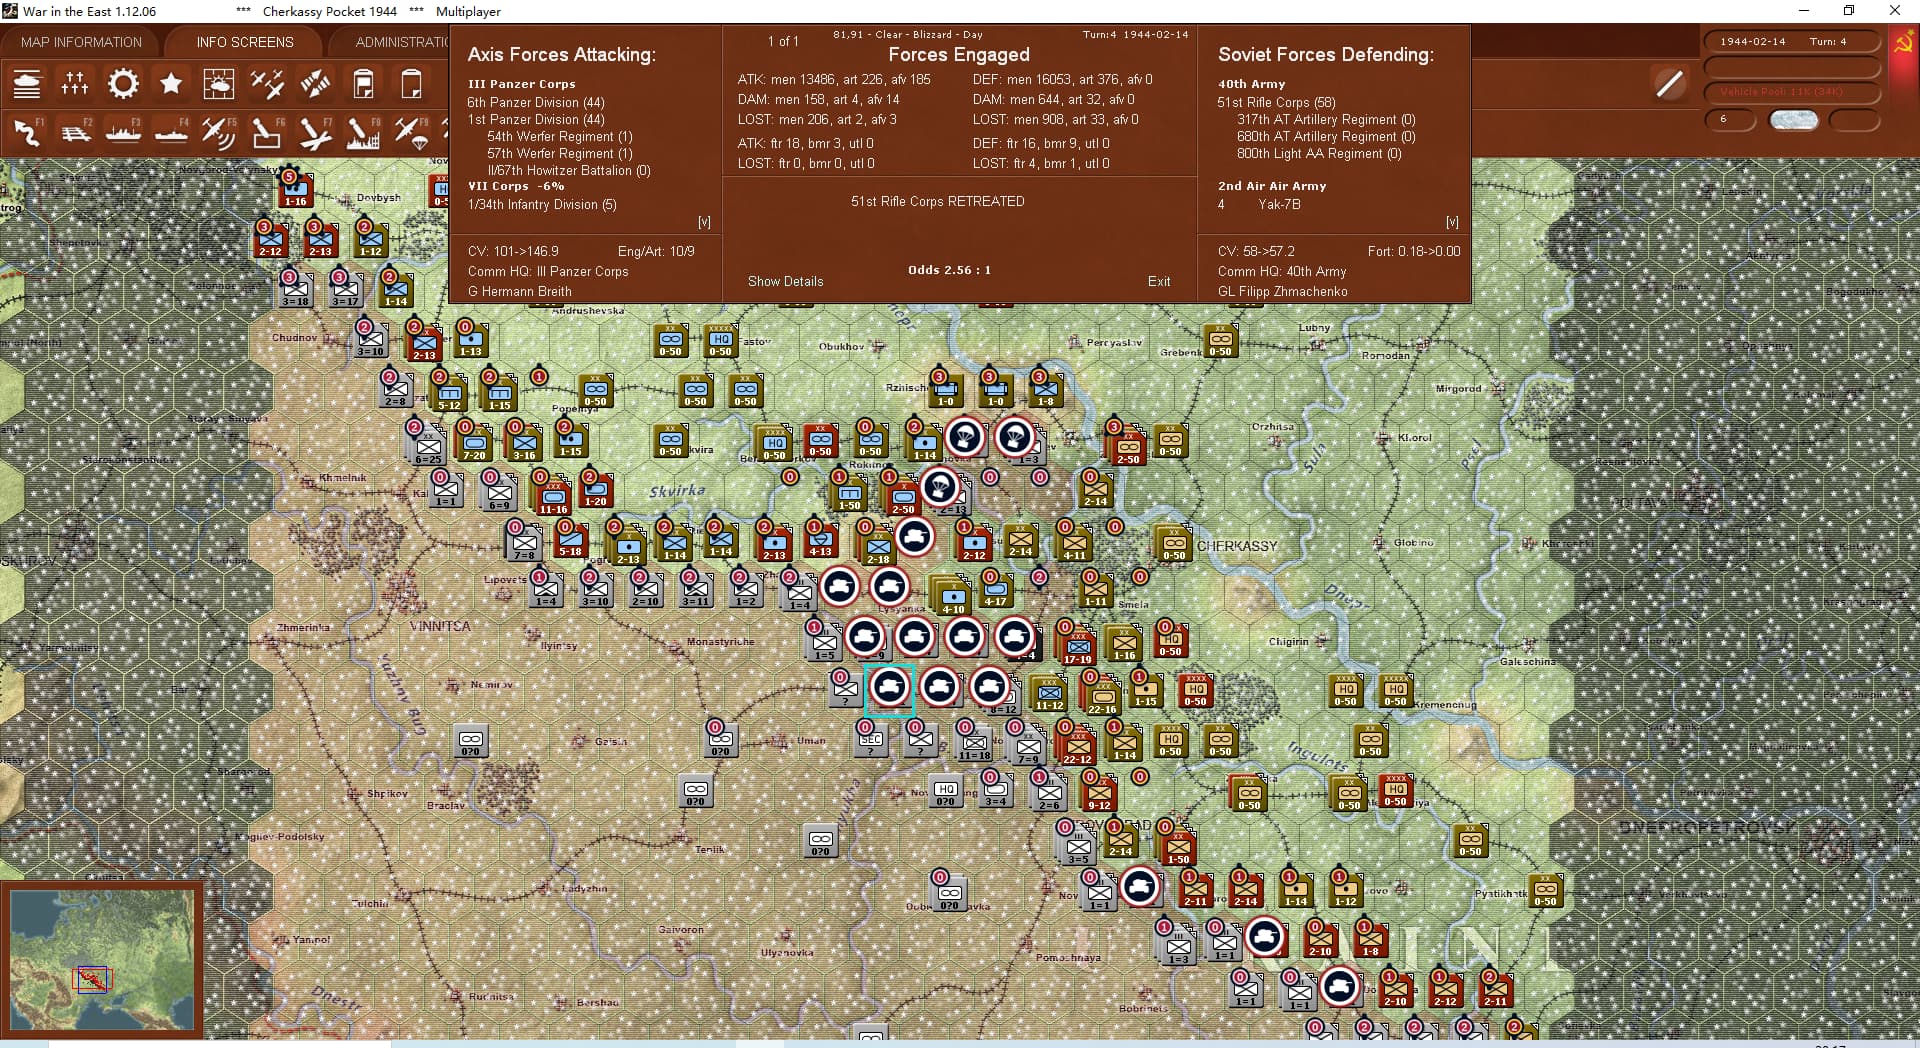The width and height of the screenshot is (1920, 1048).
Task: Select the 7-20 German unit counter
Action: tap(474, 443)
